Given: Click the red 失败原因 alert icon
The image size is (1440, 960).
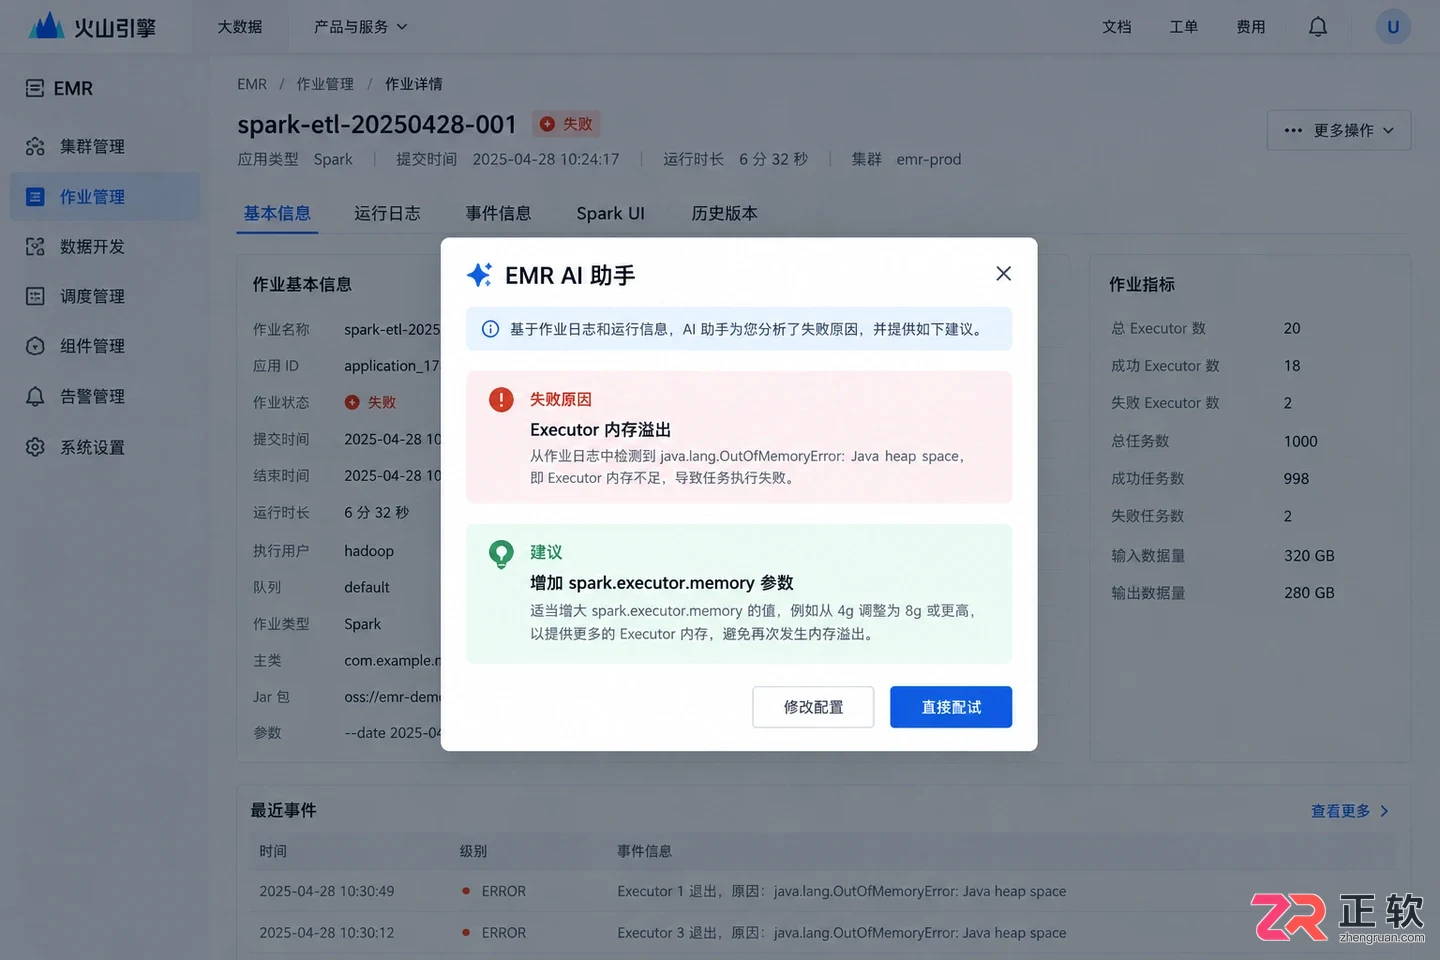Looking at the screenshot, I should [501, 400].
